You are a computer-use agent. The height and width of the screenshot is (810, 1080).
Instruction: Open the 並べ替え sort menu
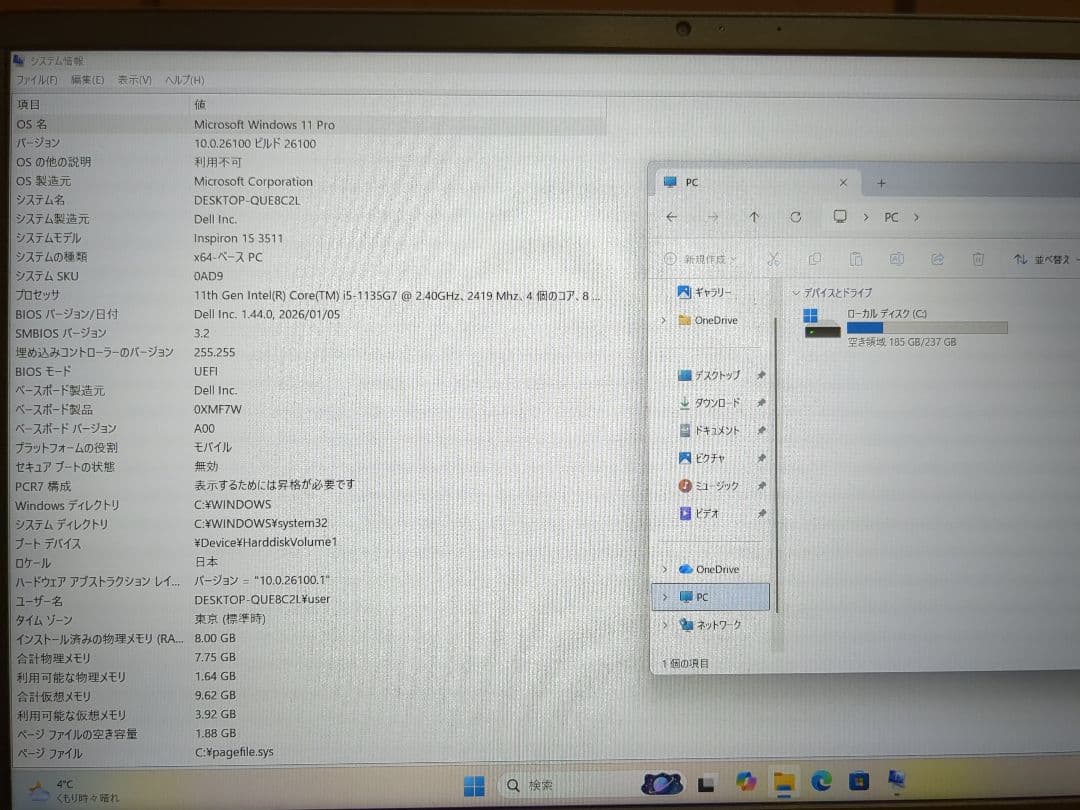click(x=1040, y=258)
